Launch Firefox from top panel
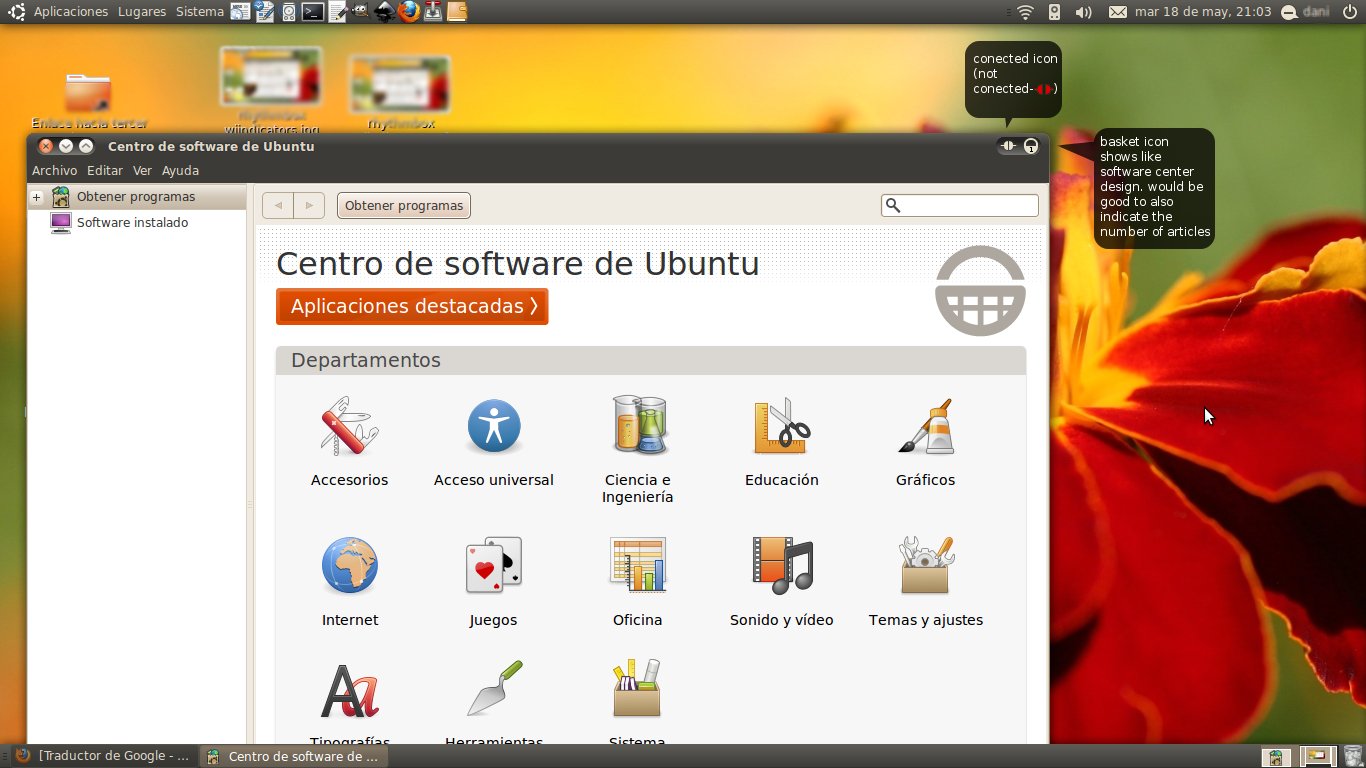The width and height of the screenshot is (1366, 768). pyautogui.click(x=409, y=12)
